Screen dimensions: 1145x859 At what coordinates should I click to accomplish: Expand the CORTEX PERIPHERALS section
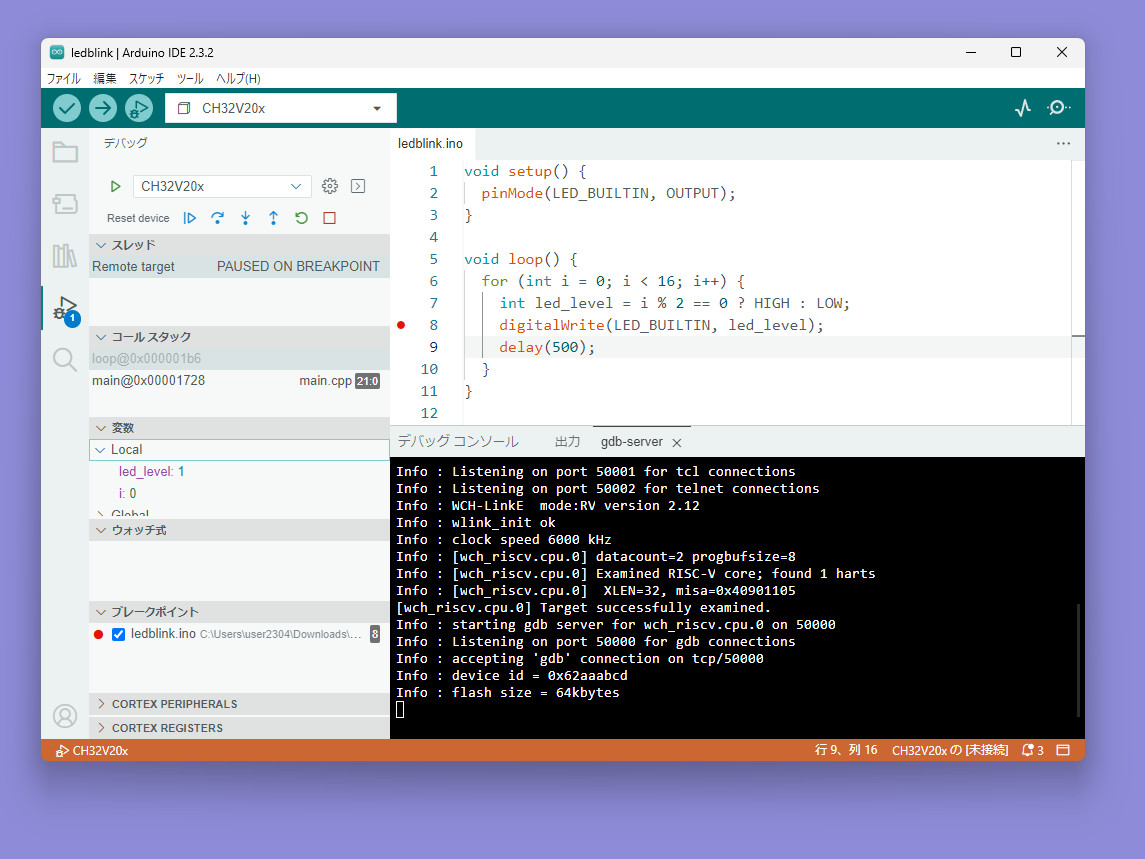(x=174, y=704)
